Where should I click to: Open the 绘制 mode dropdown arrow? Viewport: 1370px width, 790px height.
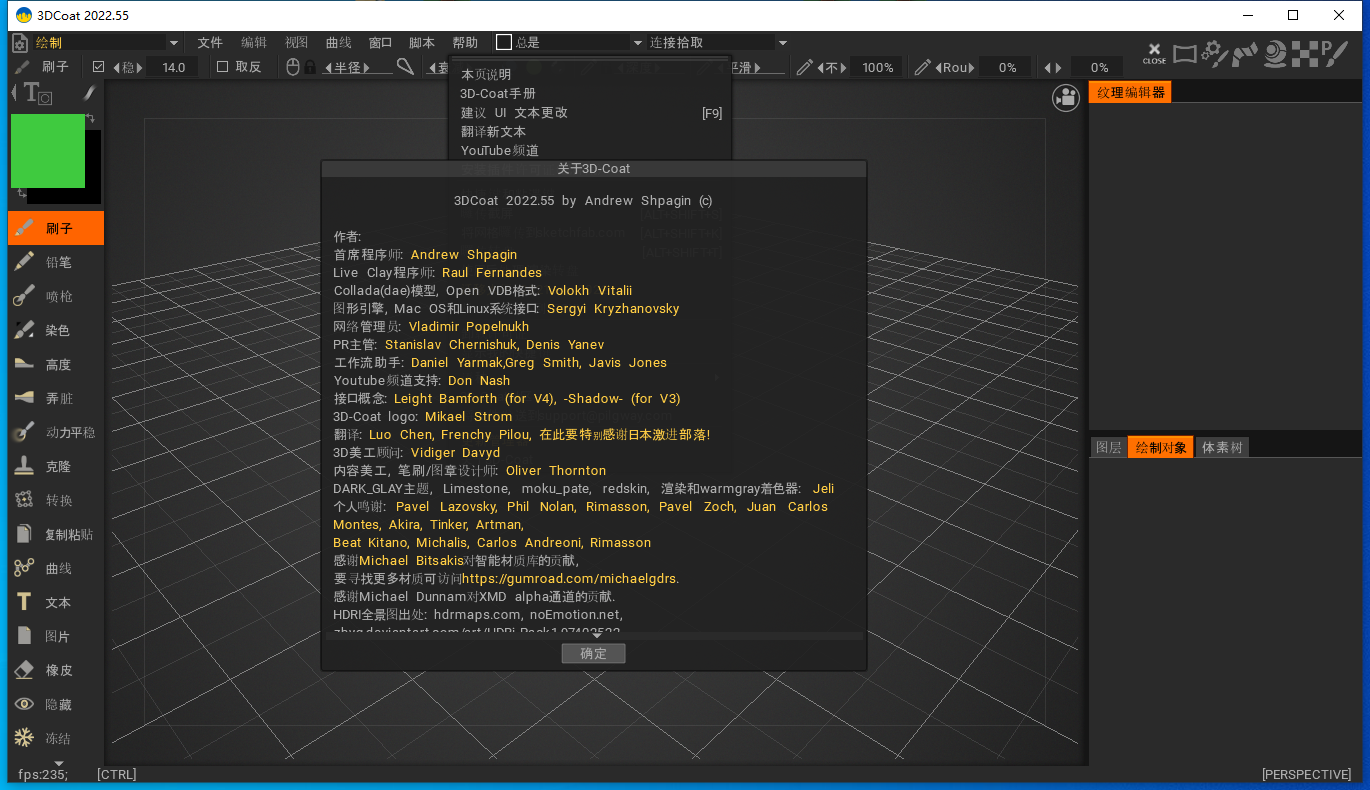pos(173,42)
